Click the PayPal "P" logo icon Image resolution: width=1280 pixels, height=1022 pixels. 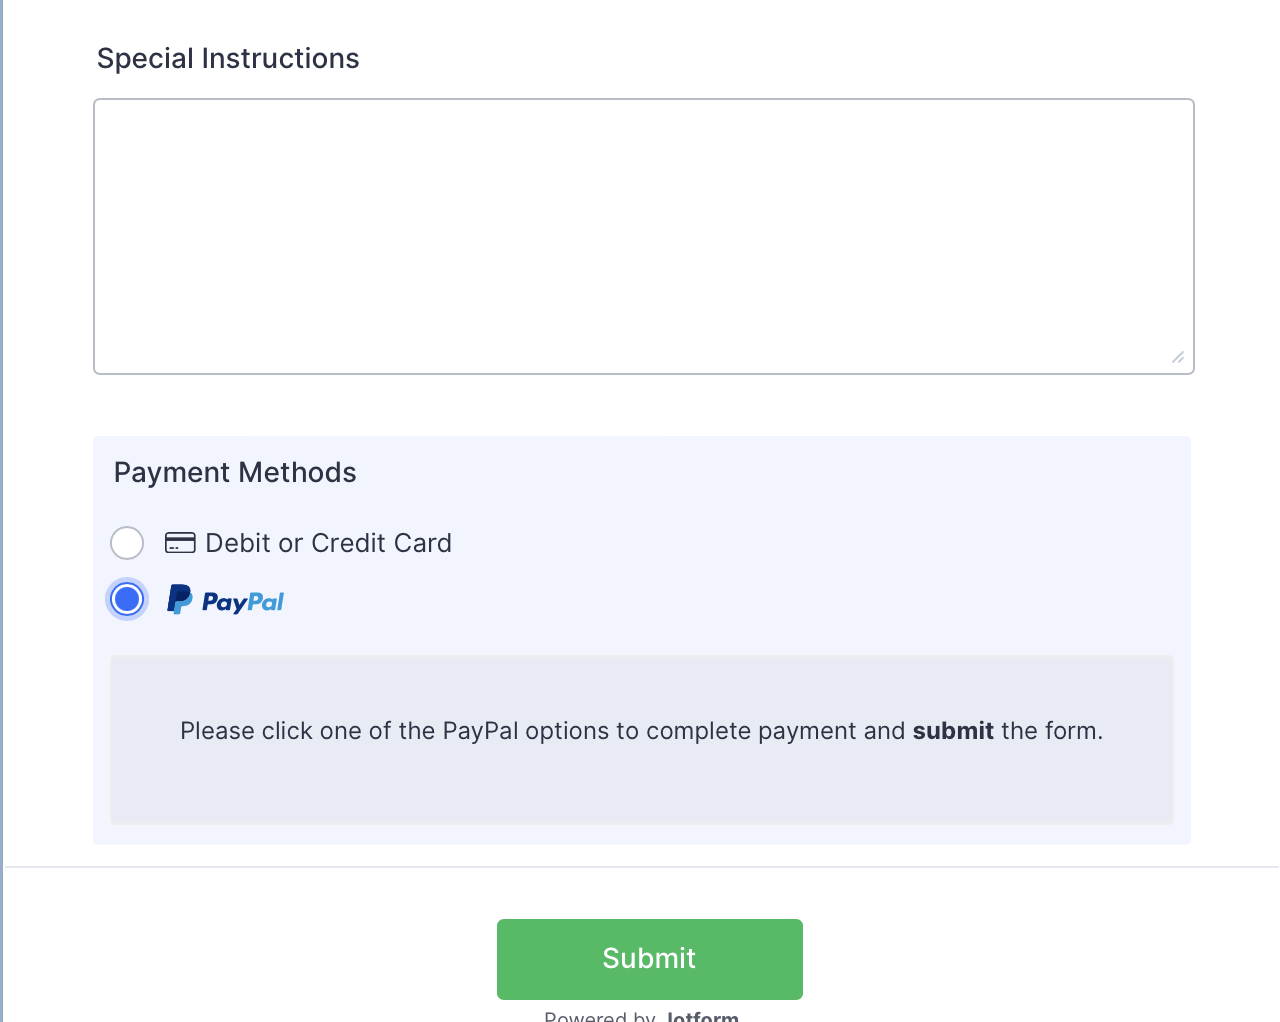click(179, 600)
